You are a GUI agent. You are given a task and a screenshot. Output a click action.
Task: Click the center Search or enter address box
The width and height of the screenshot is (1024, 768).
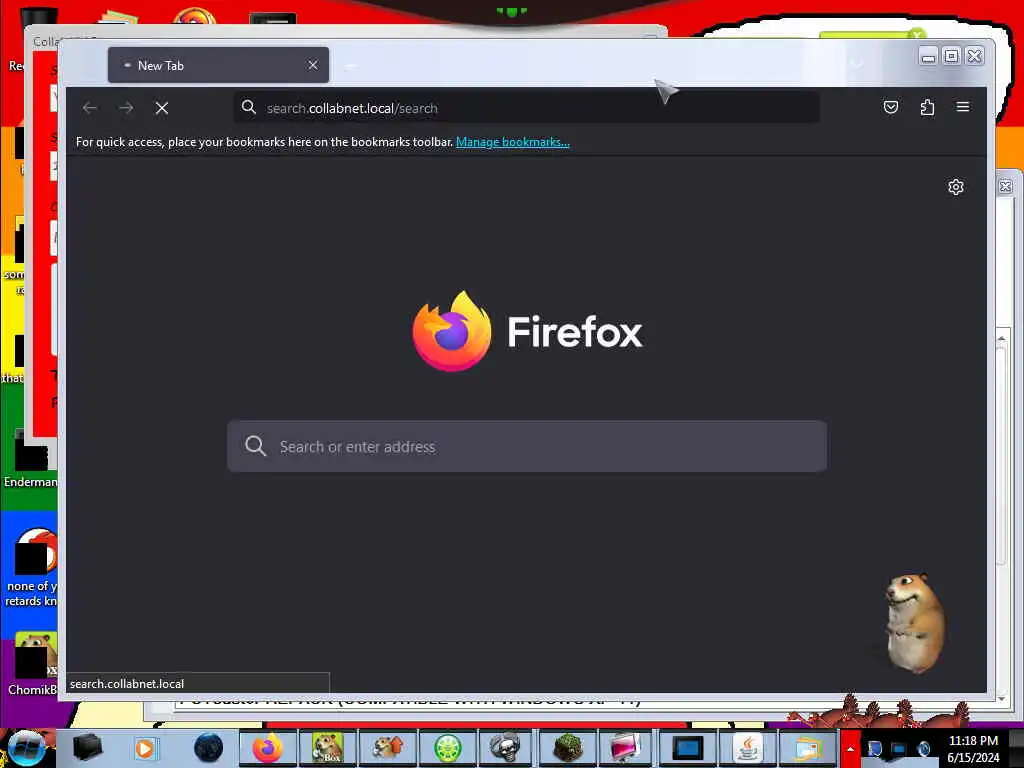point(526,446)
